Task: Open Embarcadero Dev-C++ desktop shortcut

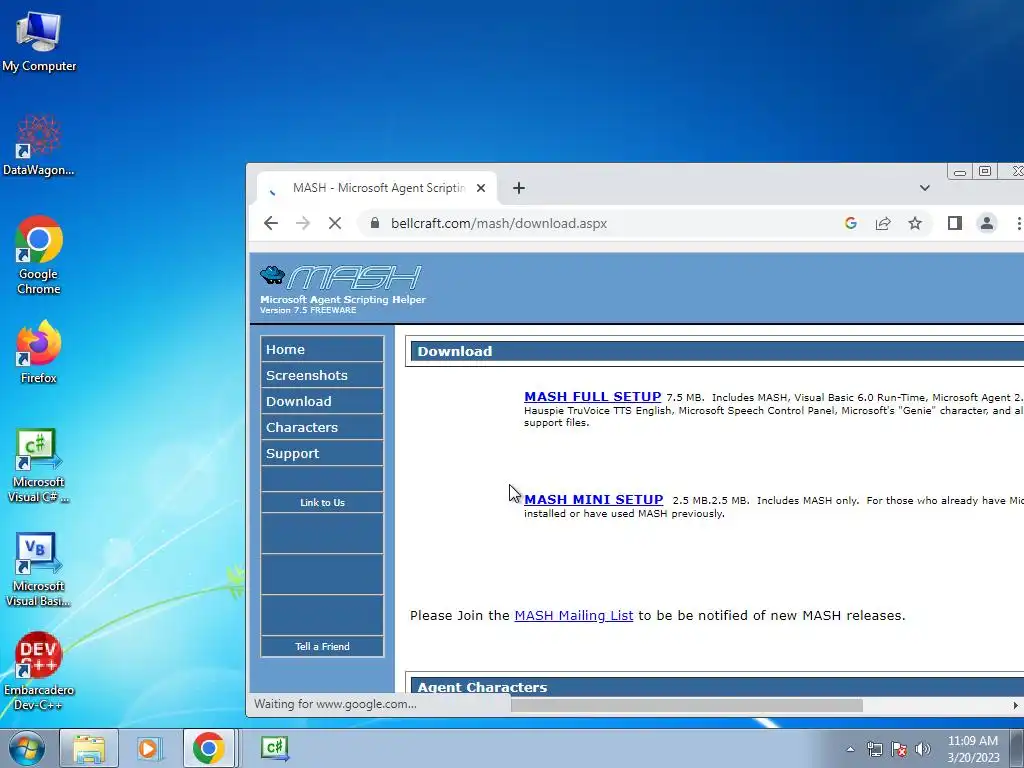Action: [39, 671]
